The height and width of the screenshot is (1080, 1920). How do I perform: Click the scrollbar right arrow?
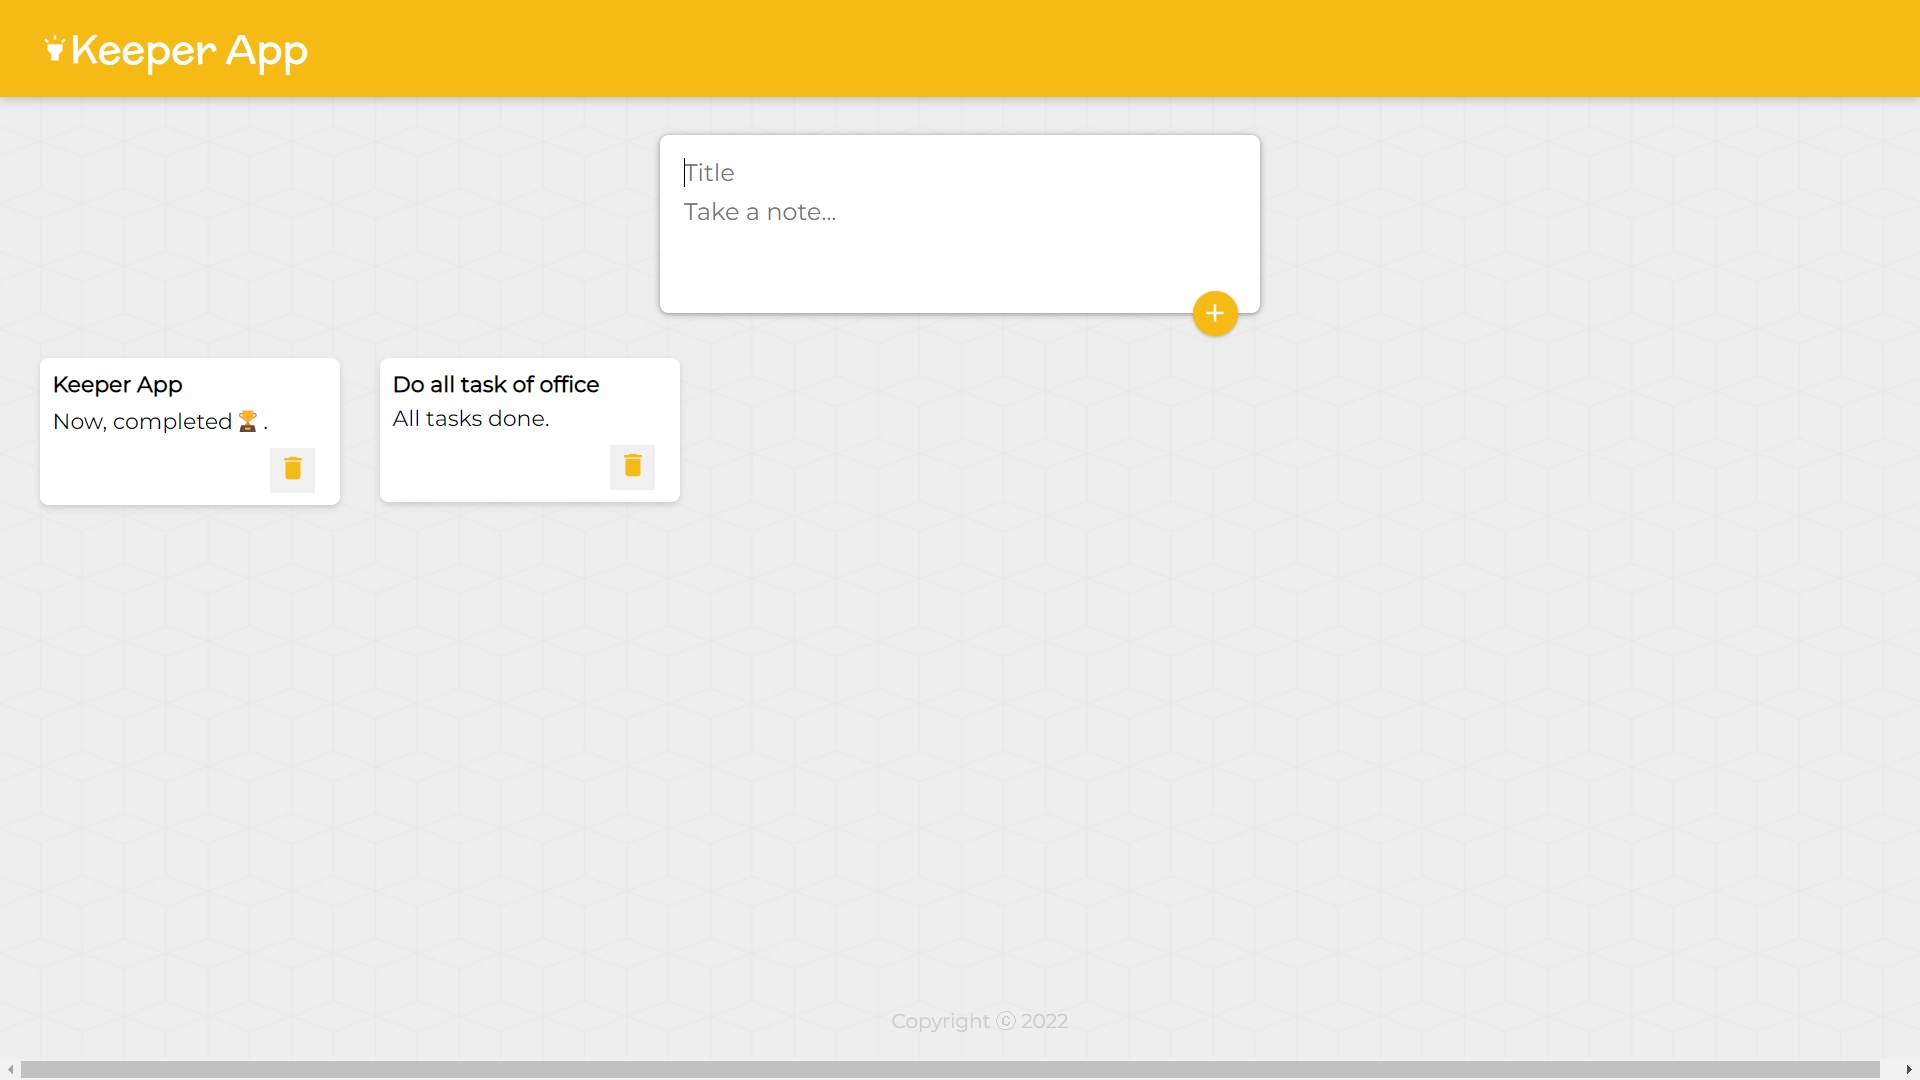point(1908,1069)
